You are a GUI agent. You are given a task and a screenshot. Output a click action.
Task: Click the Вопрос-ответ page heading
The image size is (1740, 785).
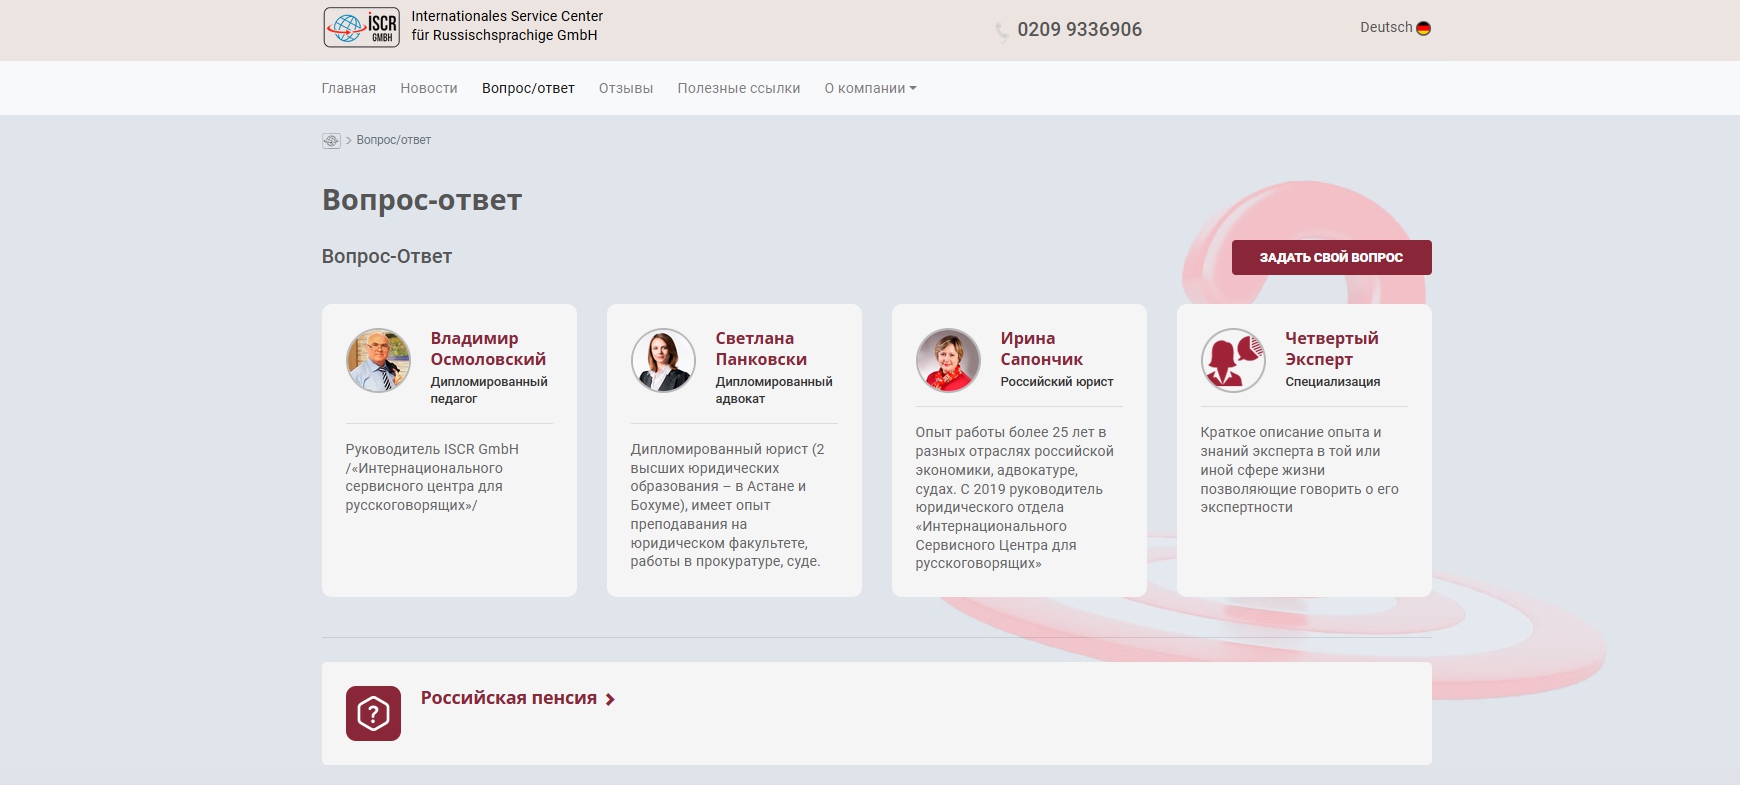(x=422, y=200)
